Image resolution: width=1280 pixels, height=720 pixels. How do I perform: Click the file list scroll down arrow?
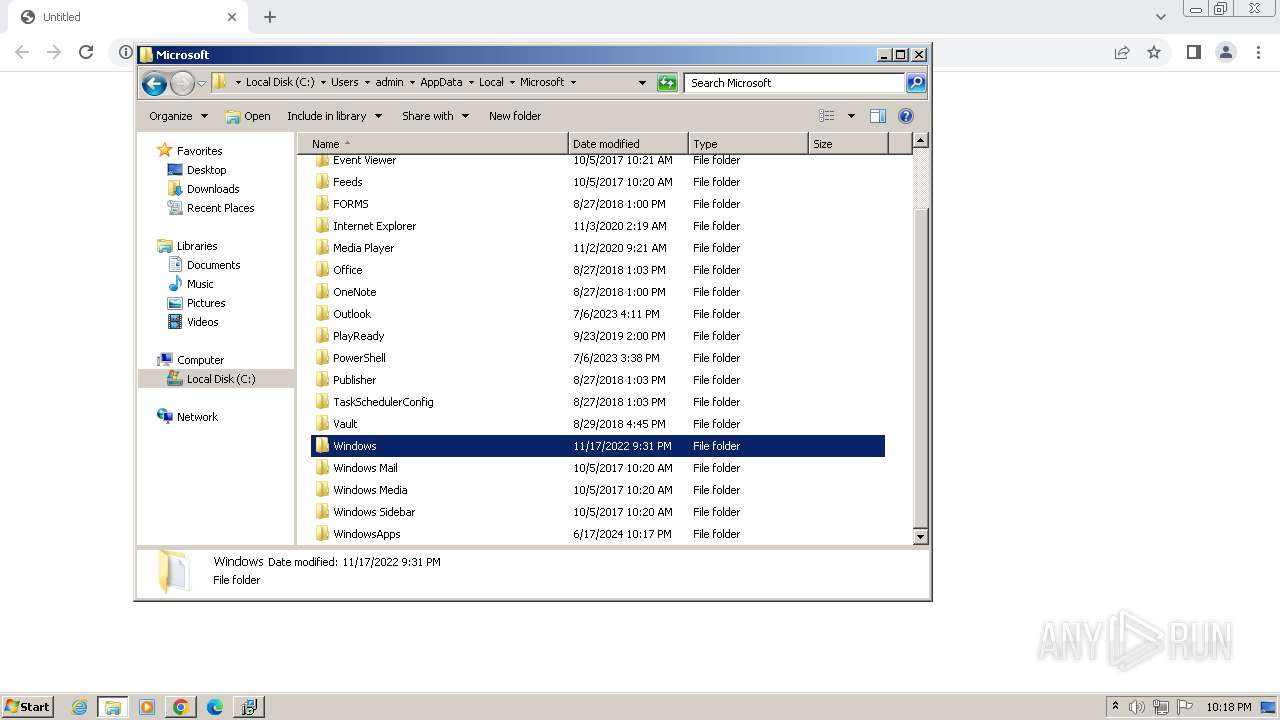[921, 537]
